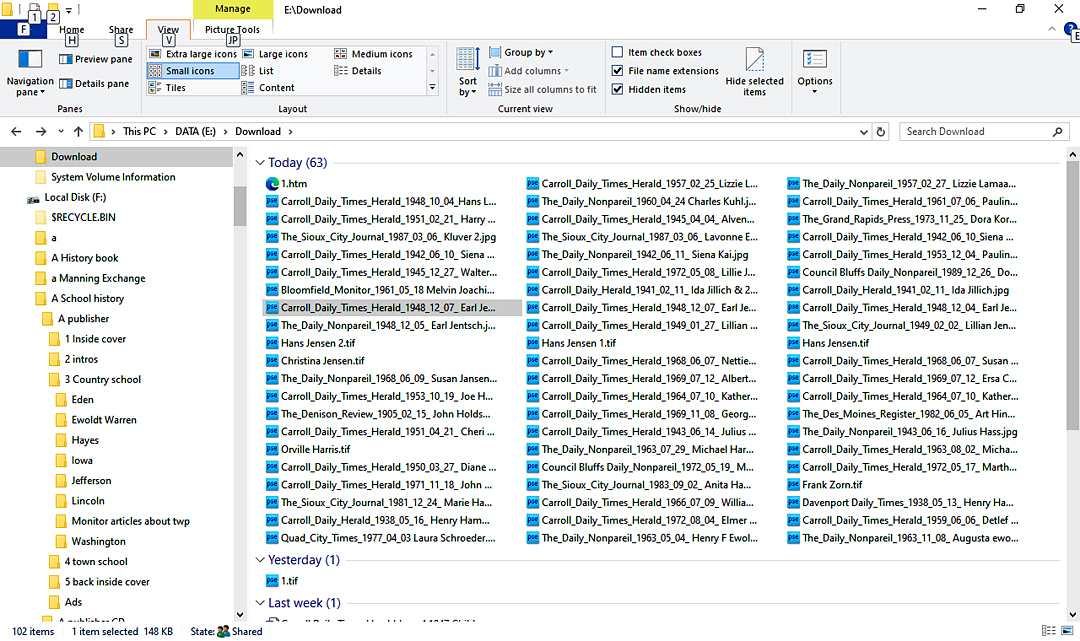Switch to Medium icons layout
This screenshot has width=1080, height=641.
373,54
